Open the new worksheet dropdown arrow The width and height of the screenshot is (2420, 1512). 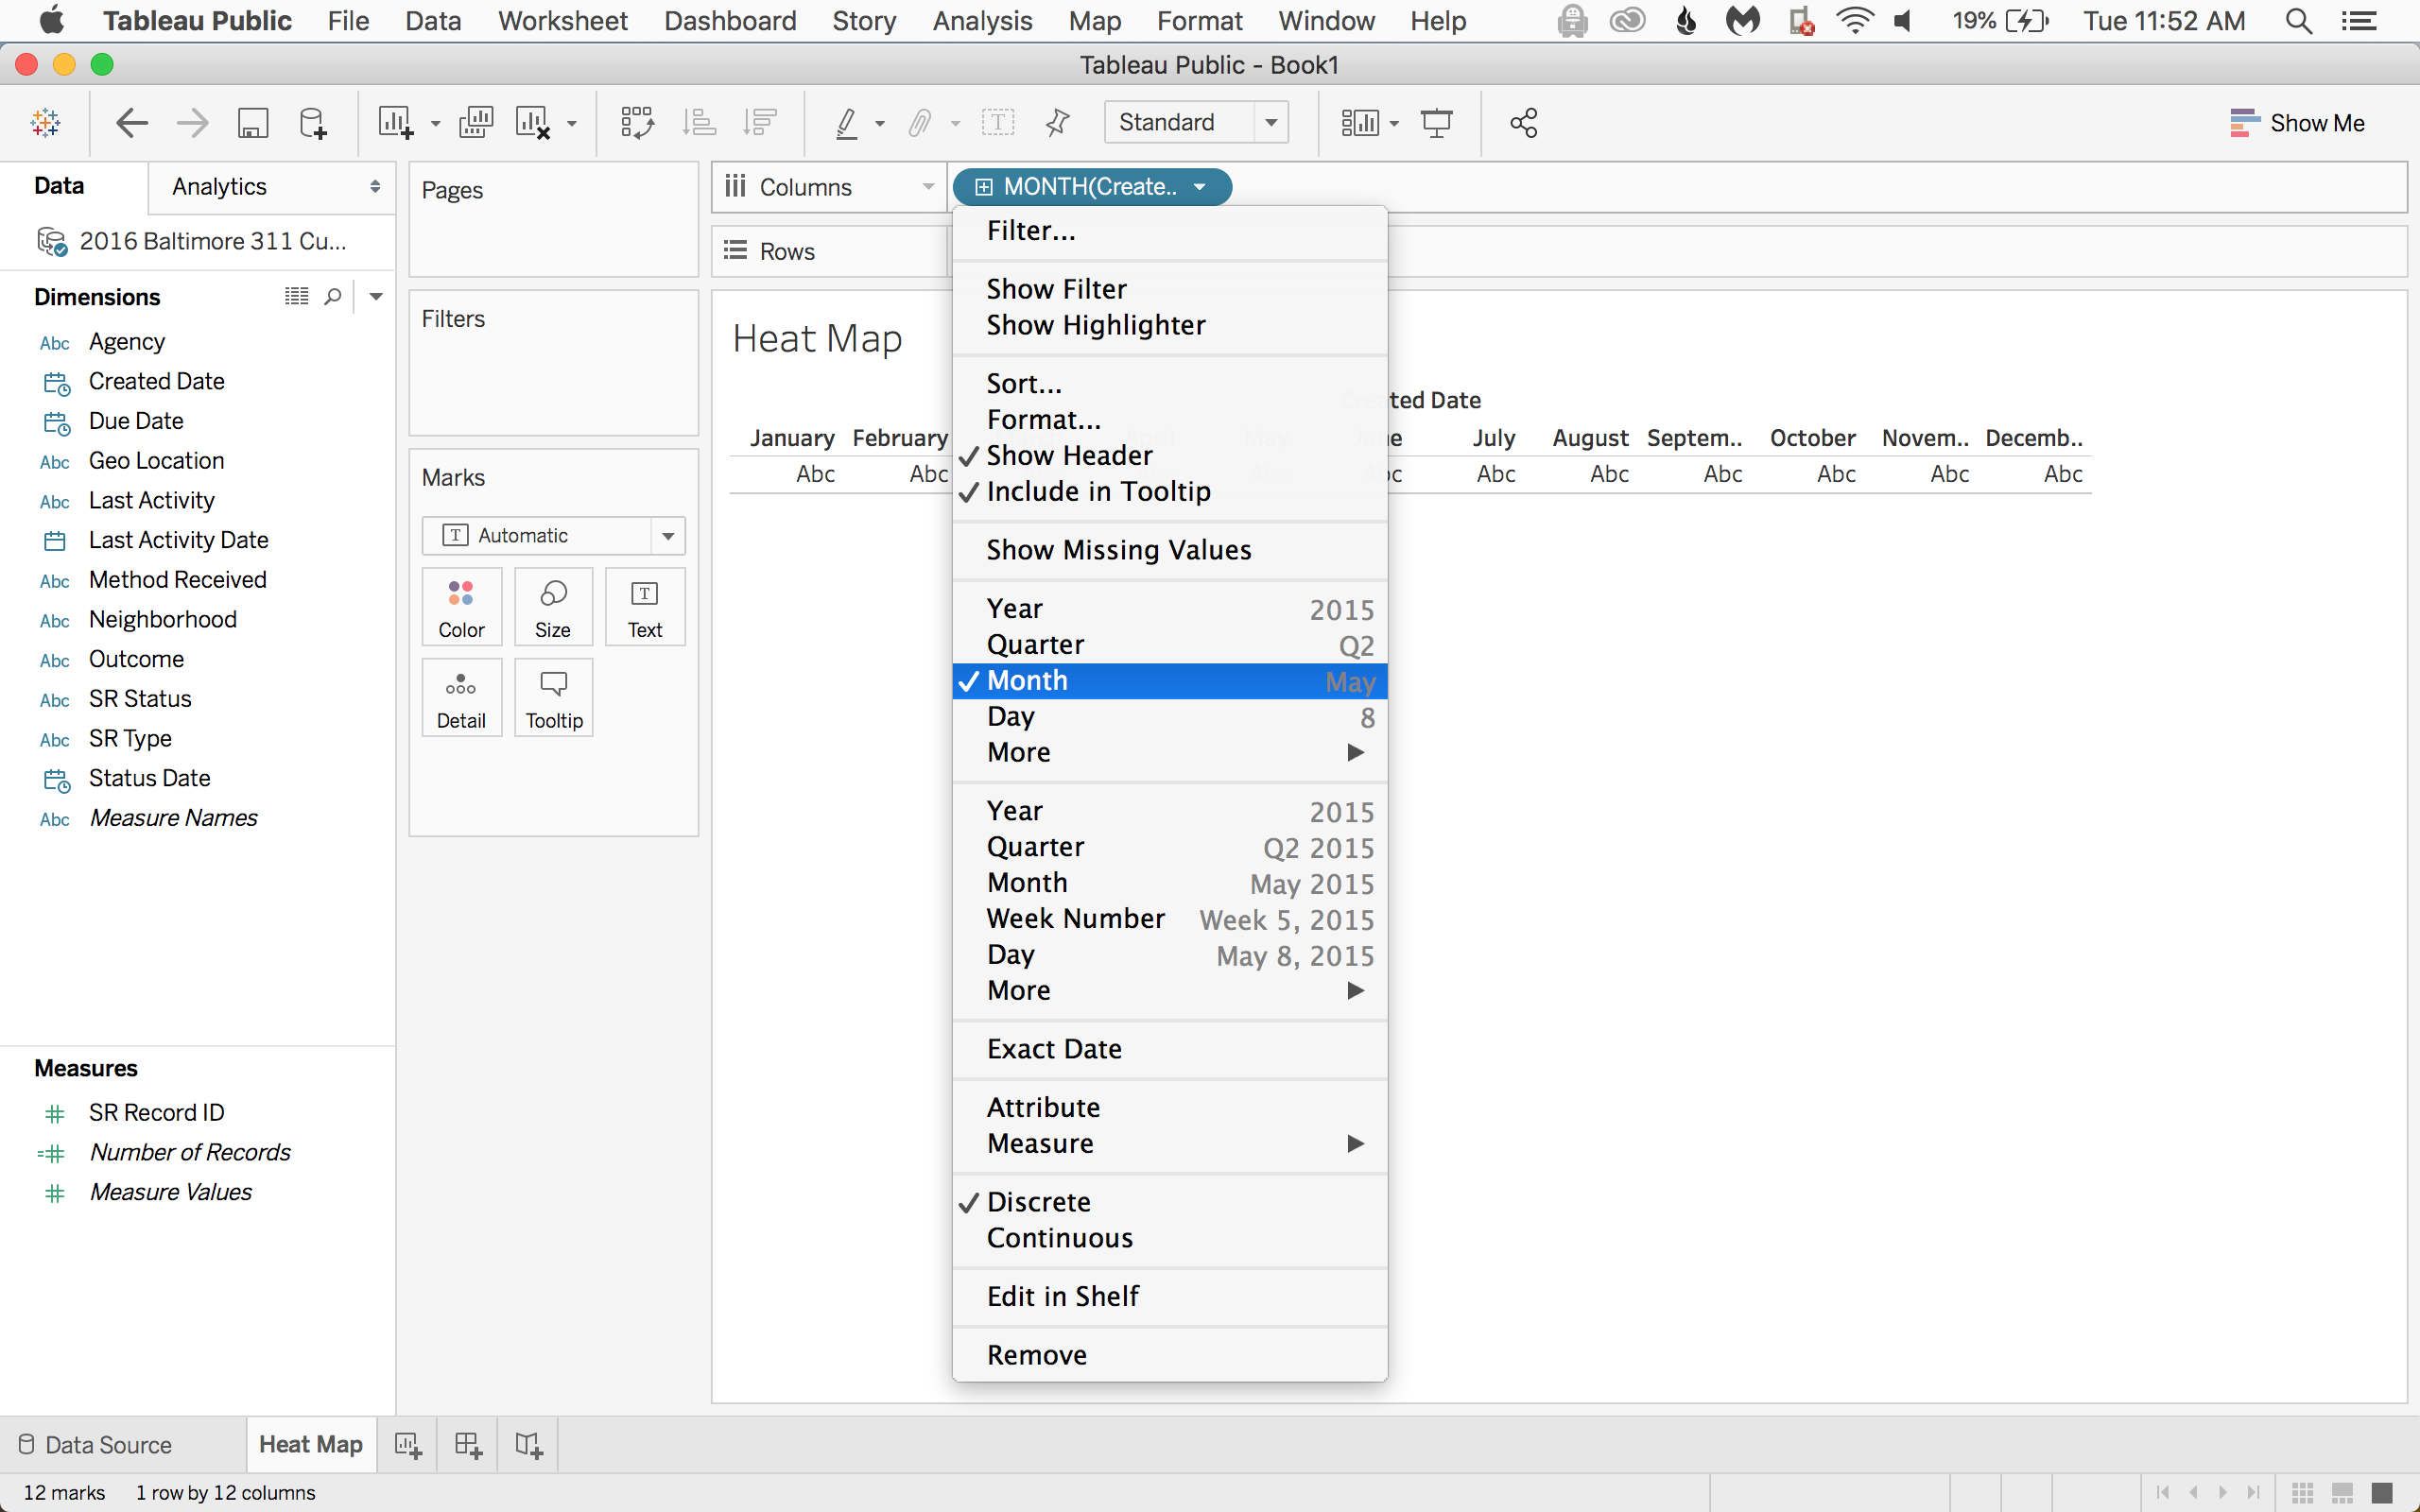click(435, 124)
